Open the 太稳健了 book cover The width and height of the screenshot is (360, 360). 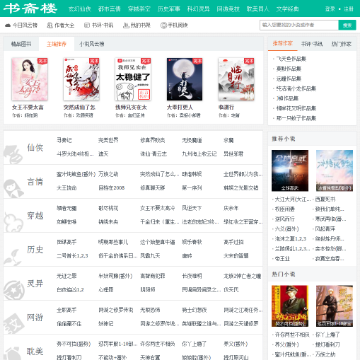[133, 79]
